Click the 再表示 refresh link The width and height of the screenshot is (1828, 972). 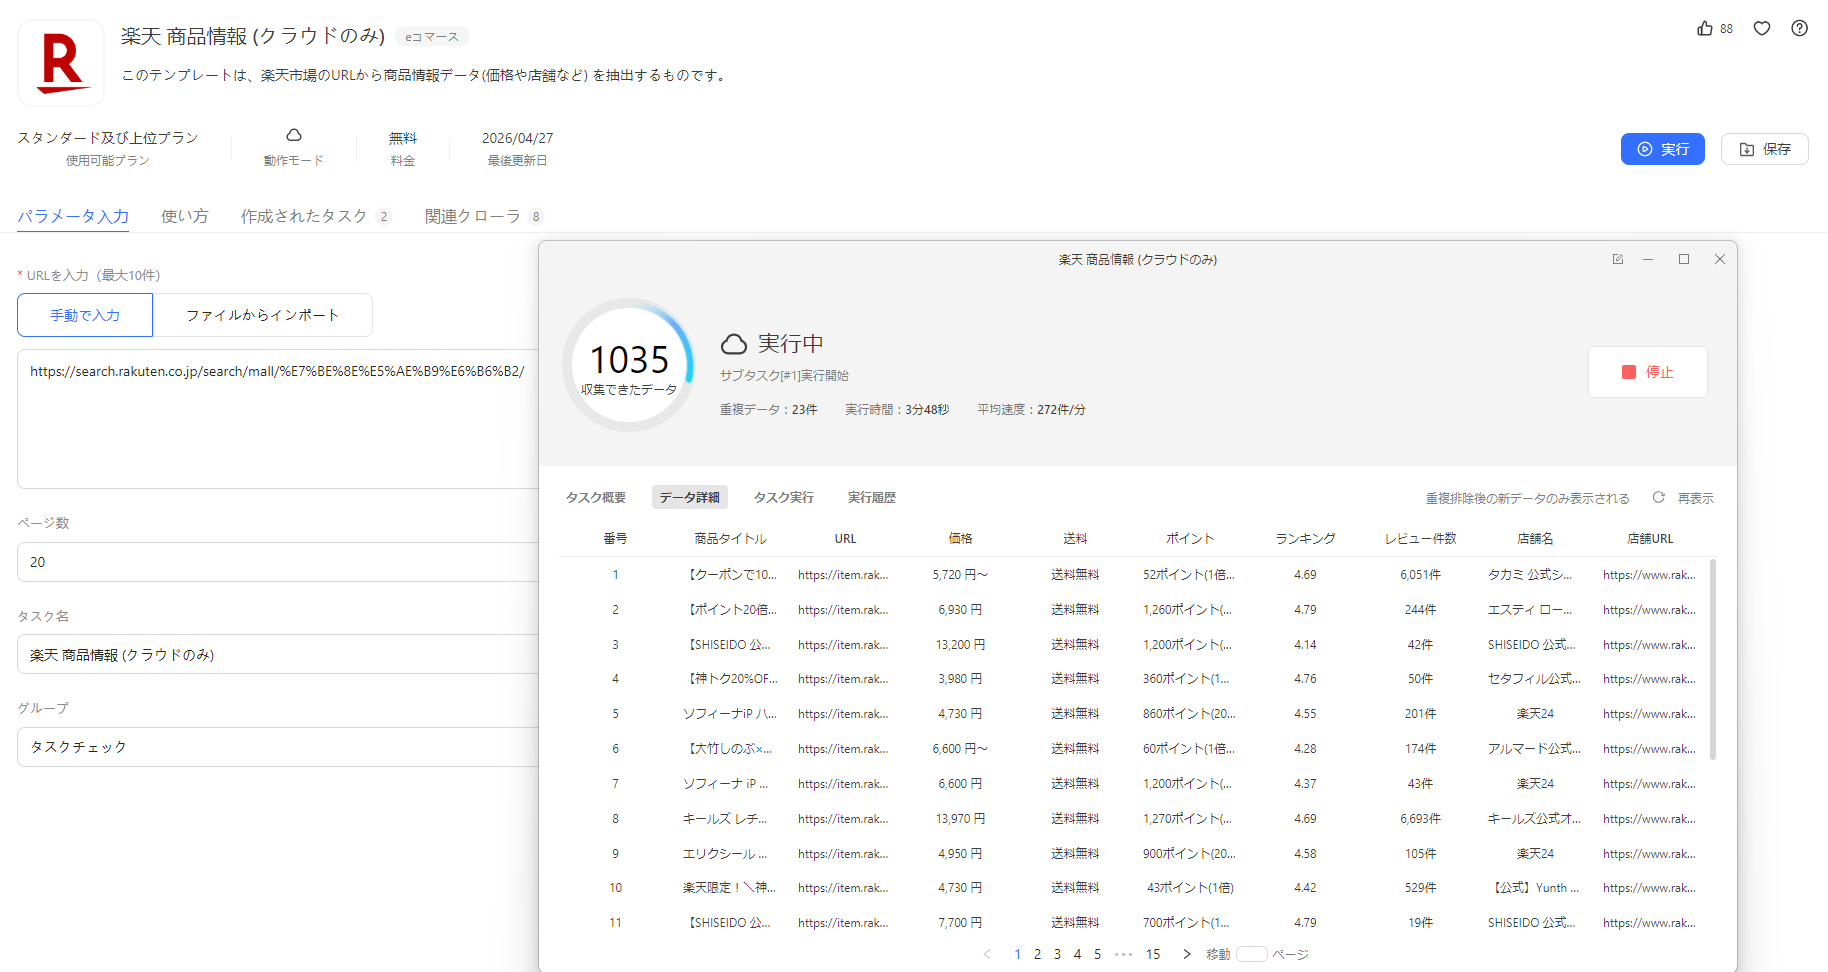1696,498
